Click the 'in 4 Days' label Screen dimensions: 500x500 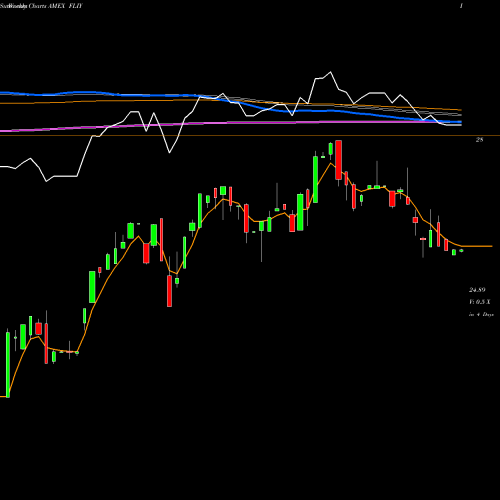coord(481,314)
